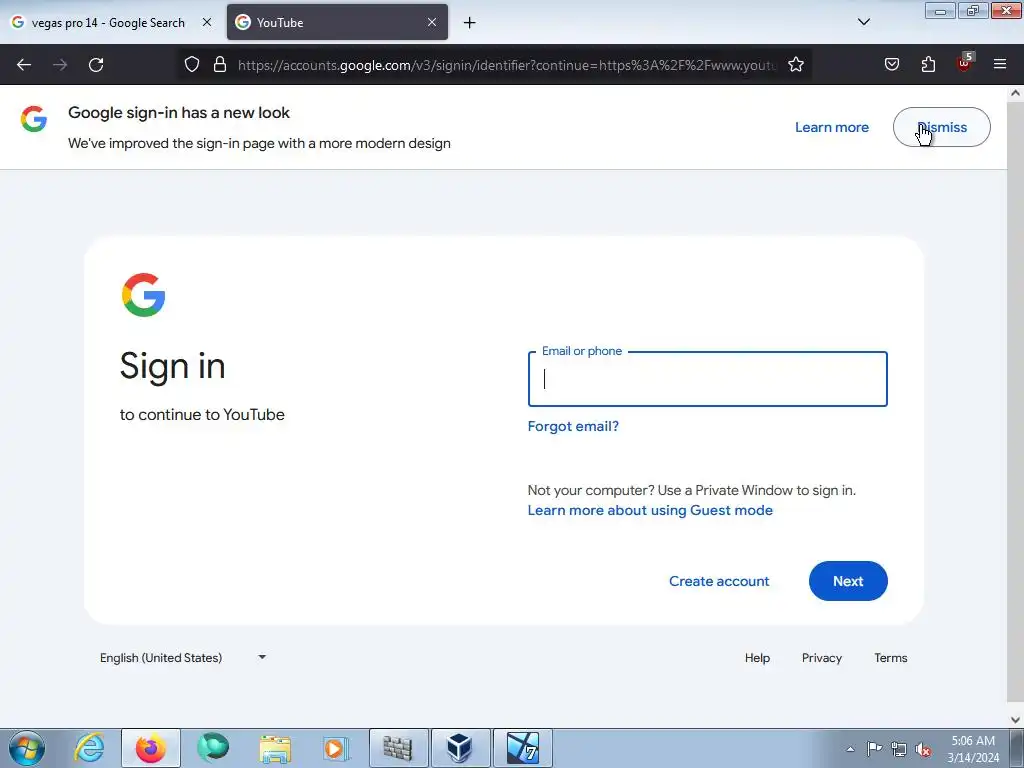Image resolution: width=1024 pixels, height=768 pixels.
Task: Open the tracking protection shield icon
Action: [x=191, y=64]
